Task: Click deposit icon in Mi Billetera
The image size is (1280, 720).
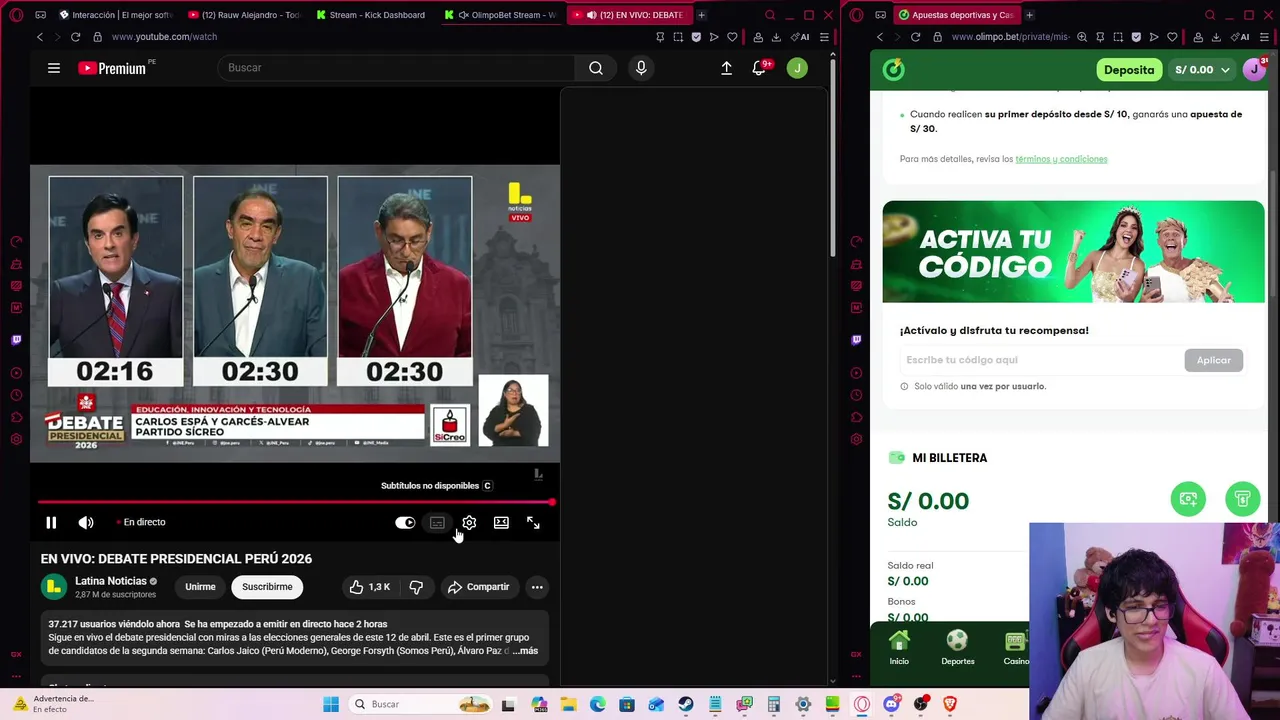Action: tap(1188, 499)
